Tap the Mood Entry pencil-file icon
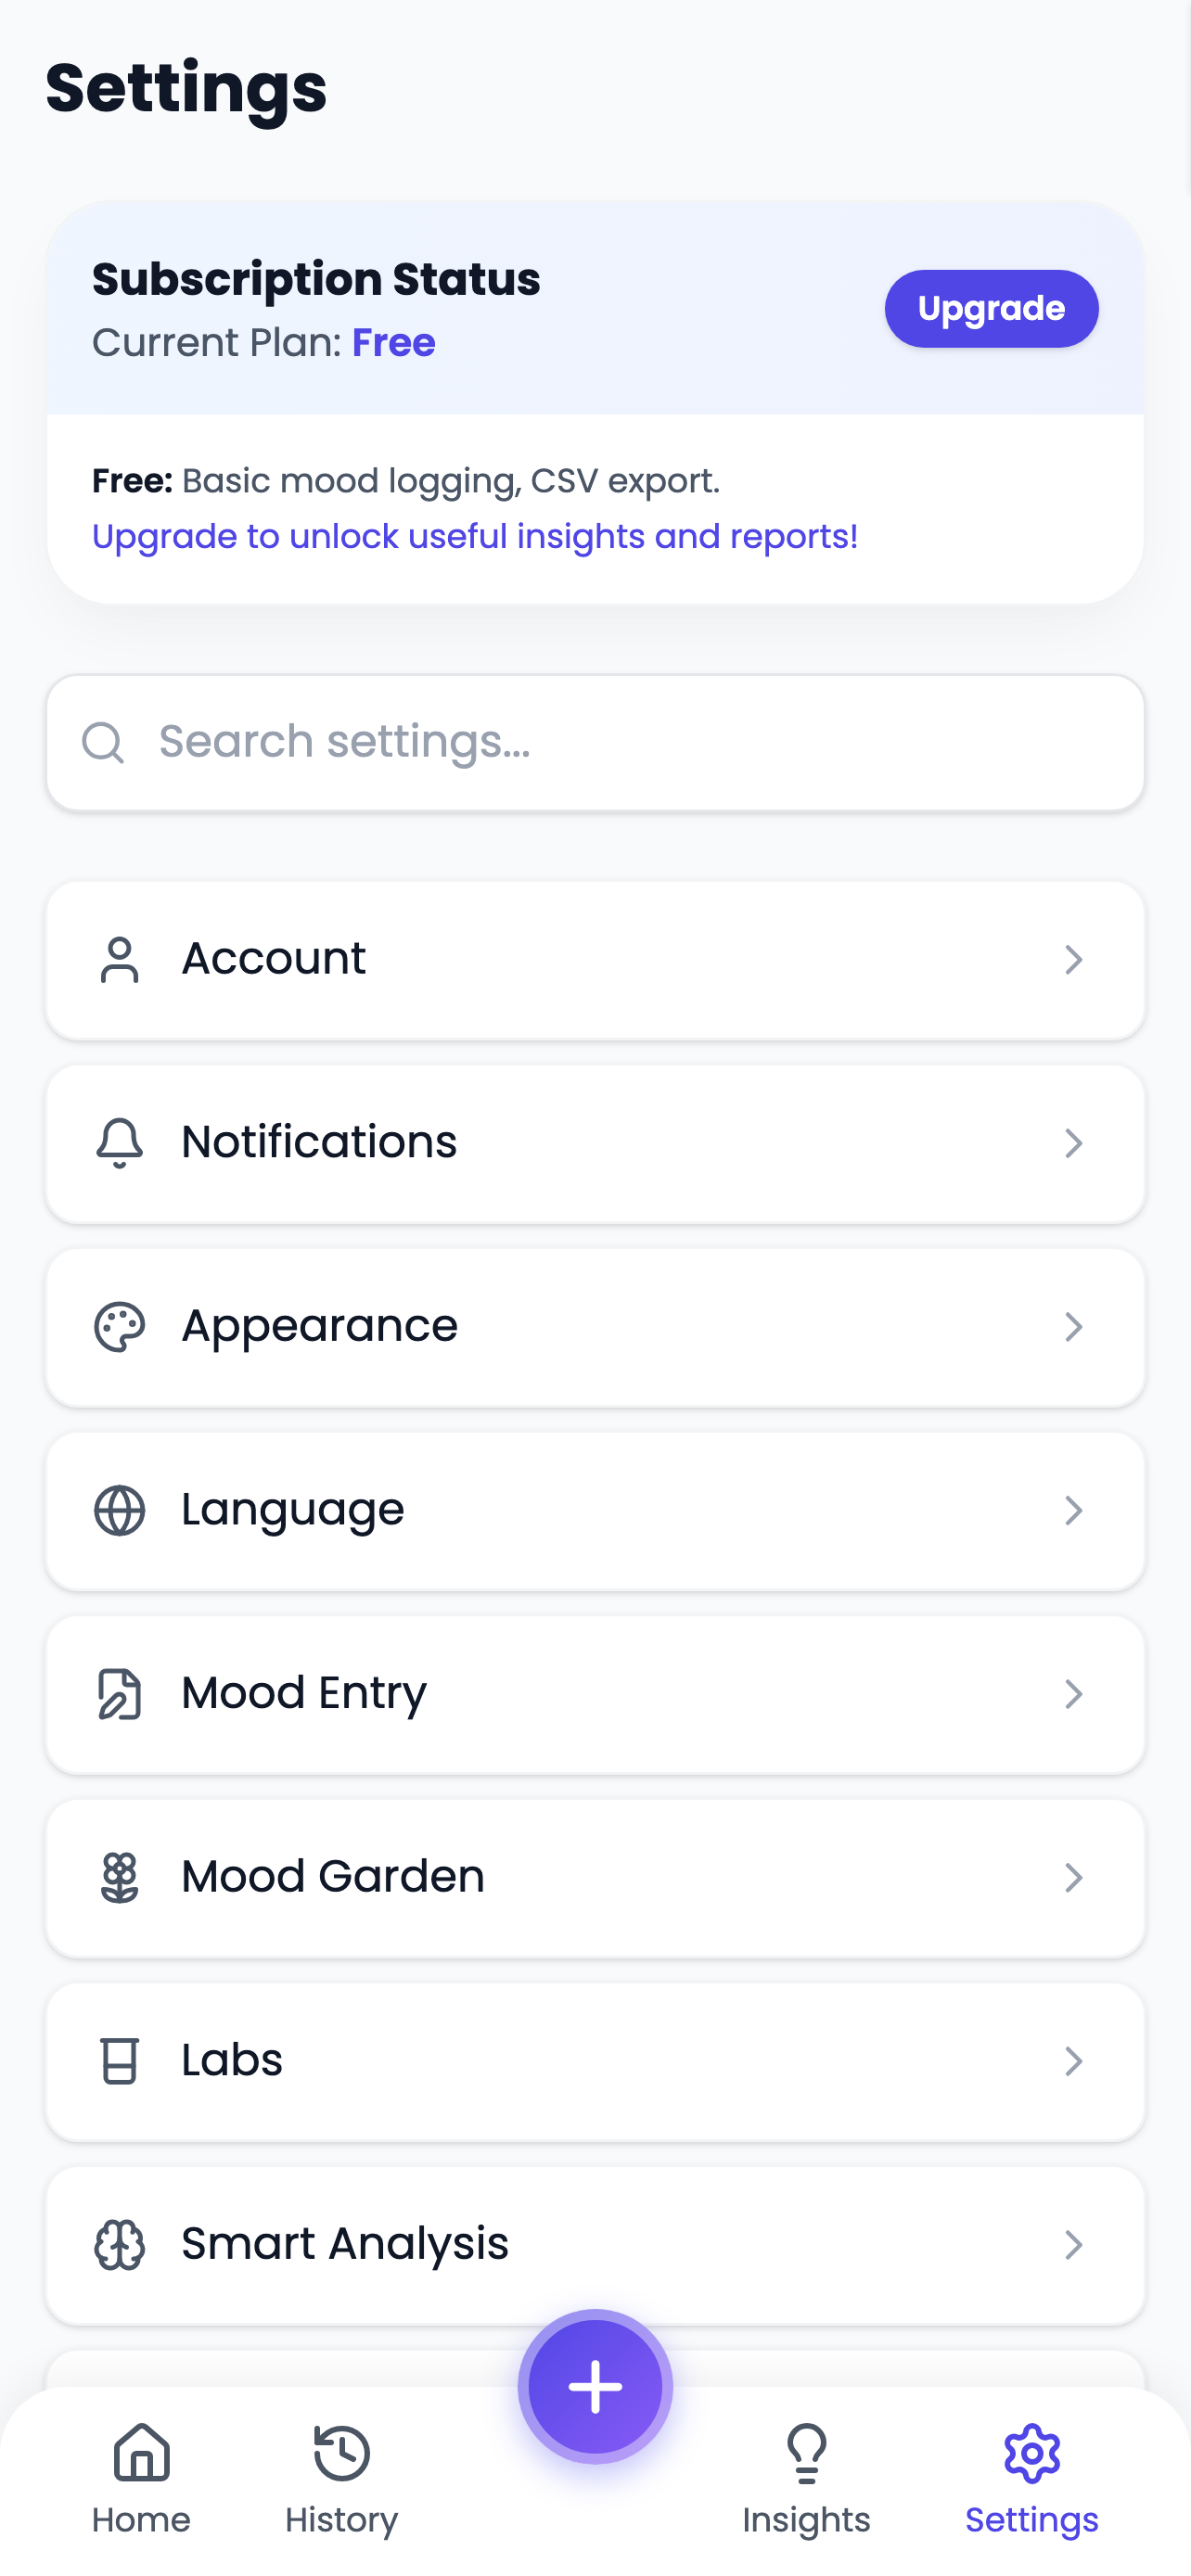The height and width of the screenshot is (2576, 1191). tap(119, 1694)
